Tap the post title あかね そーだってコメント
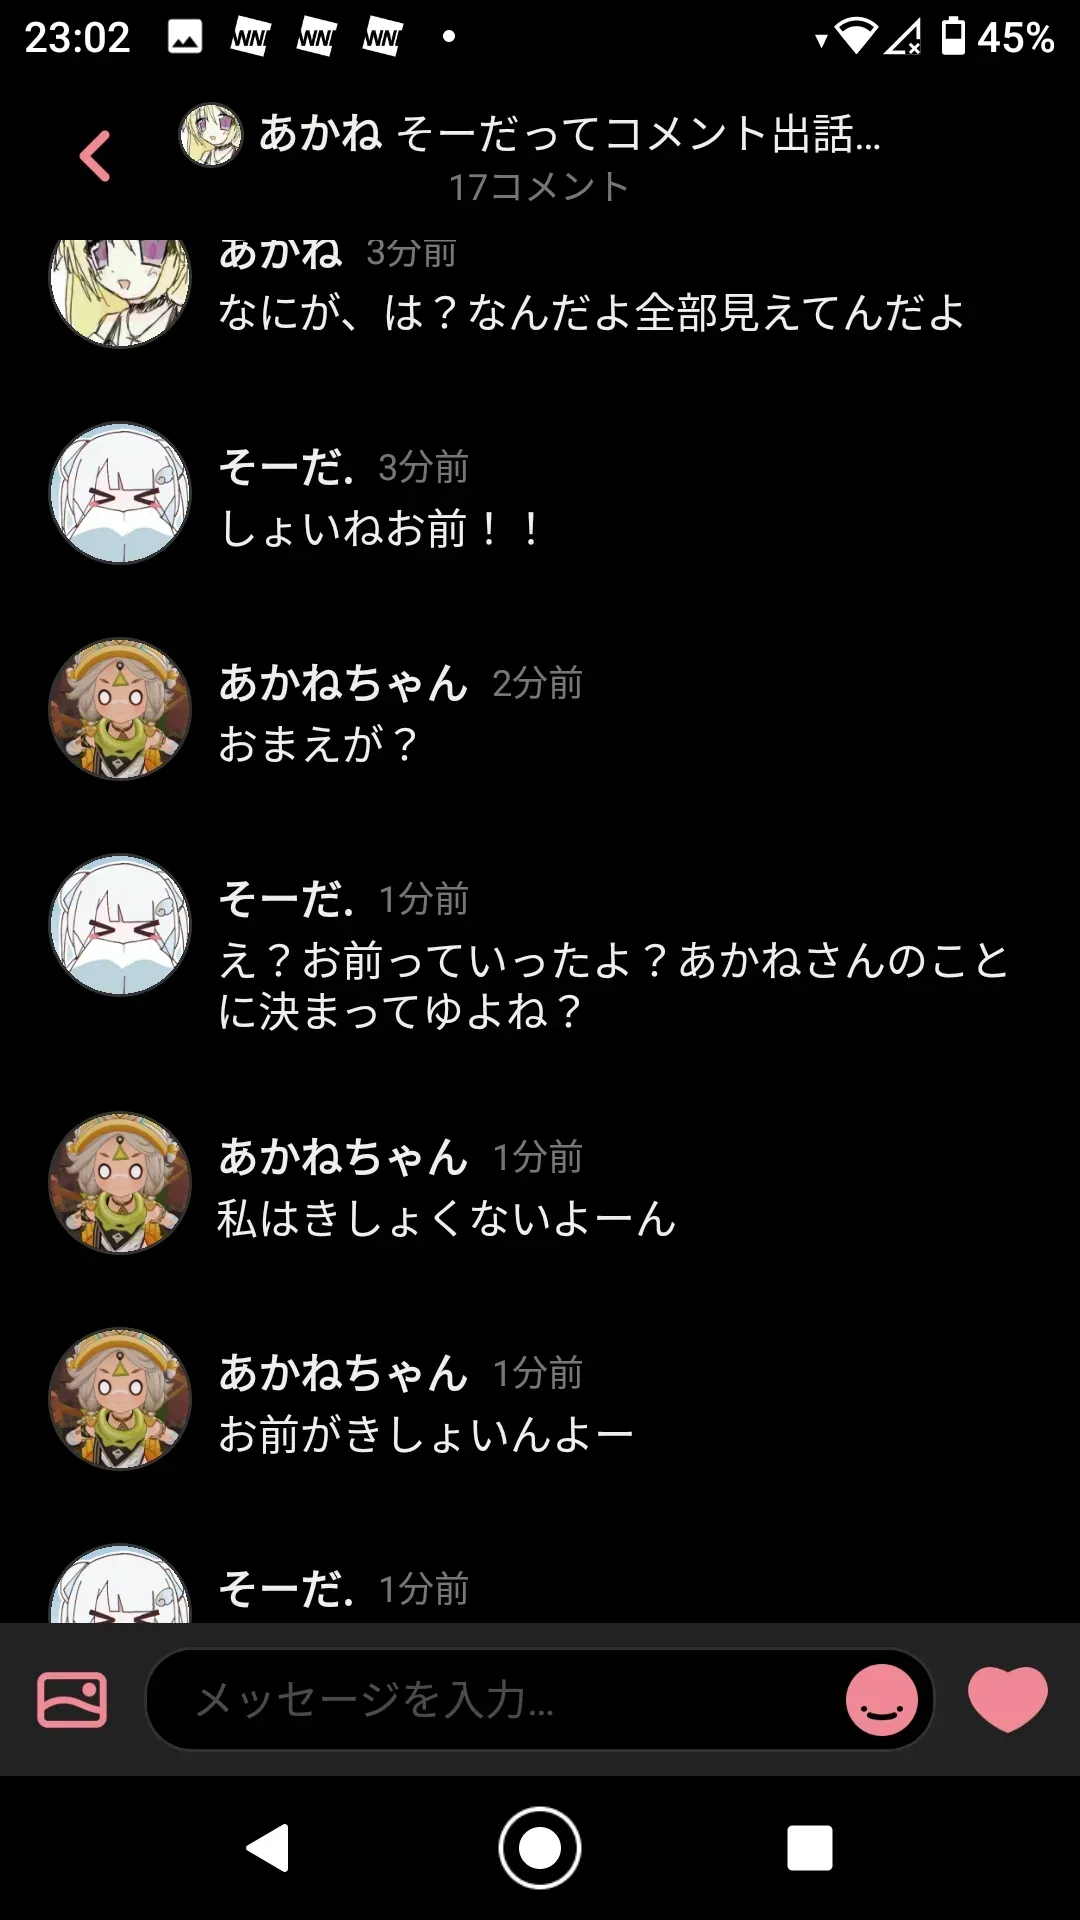 570,134
